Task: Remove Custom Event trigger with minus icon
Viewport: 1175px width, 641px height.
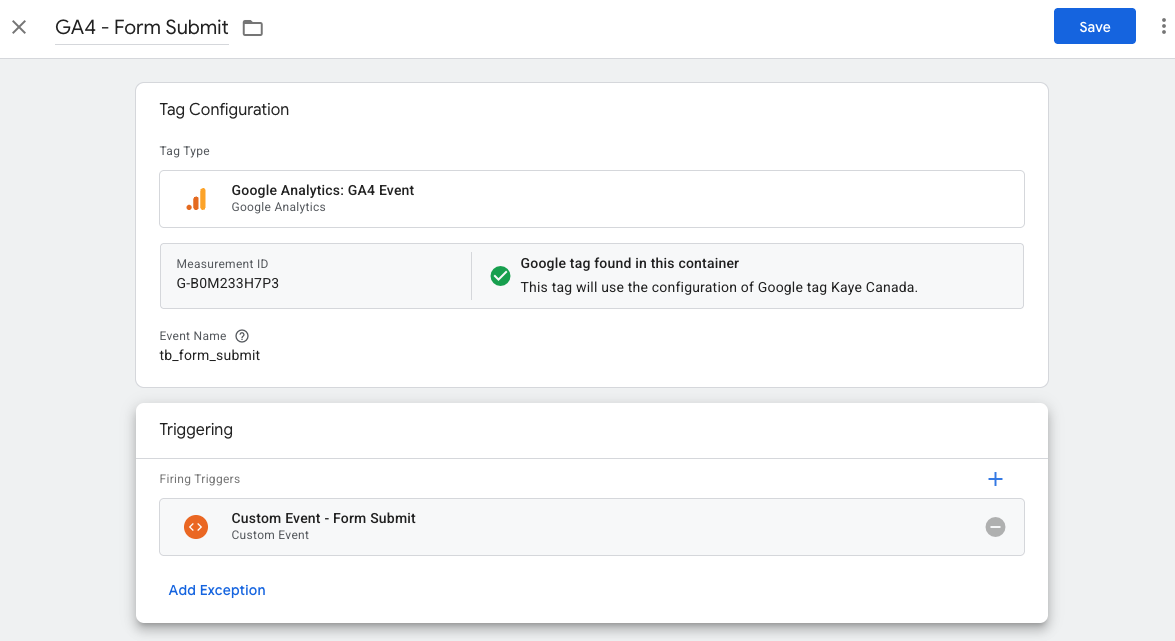Action: tap(995, 527)
